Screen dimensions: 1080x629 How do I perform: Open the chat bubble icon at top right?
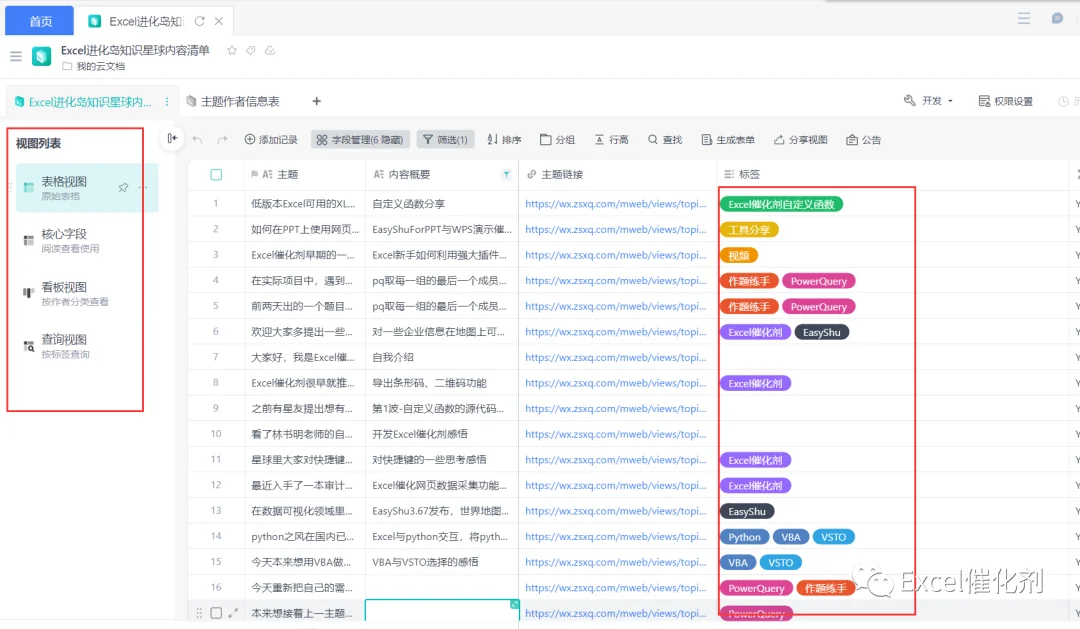[x=1057, y=19]
